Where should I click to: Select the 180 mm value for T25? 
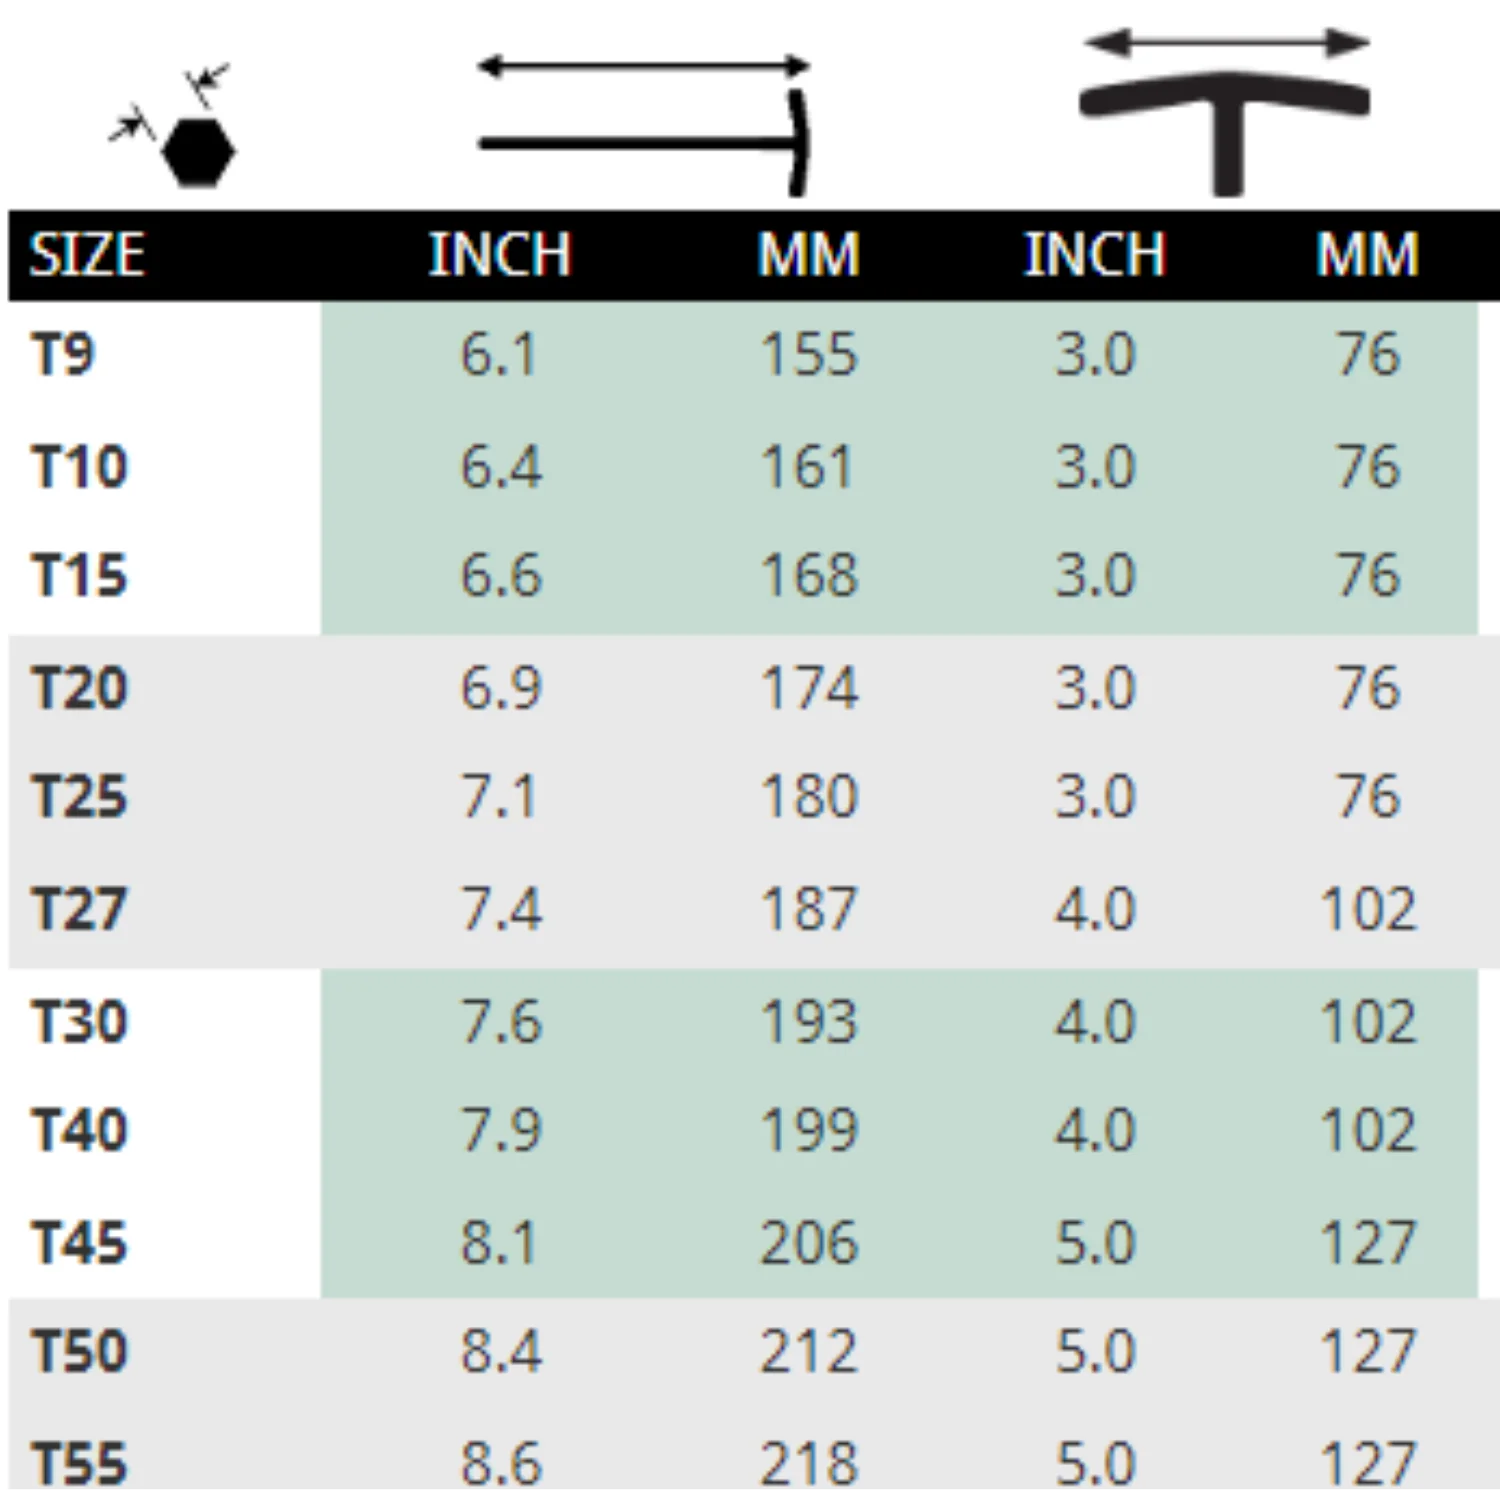pos(809,798)
